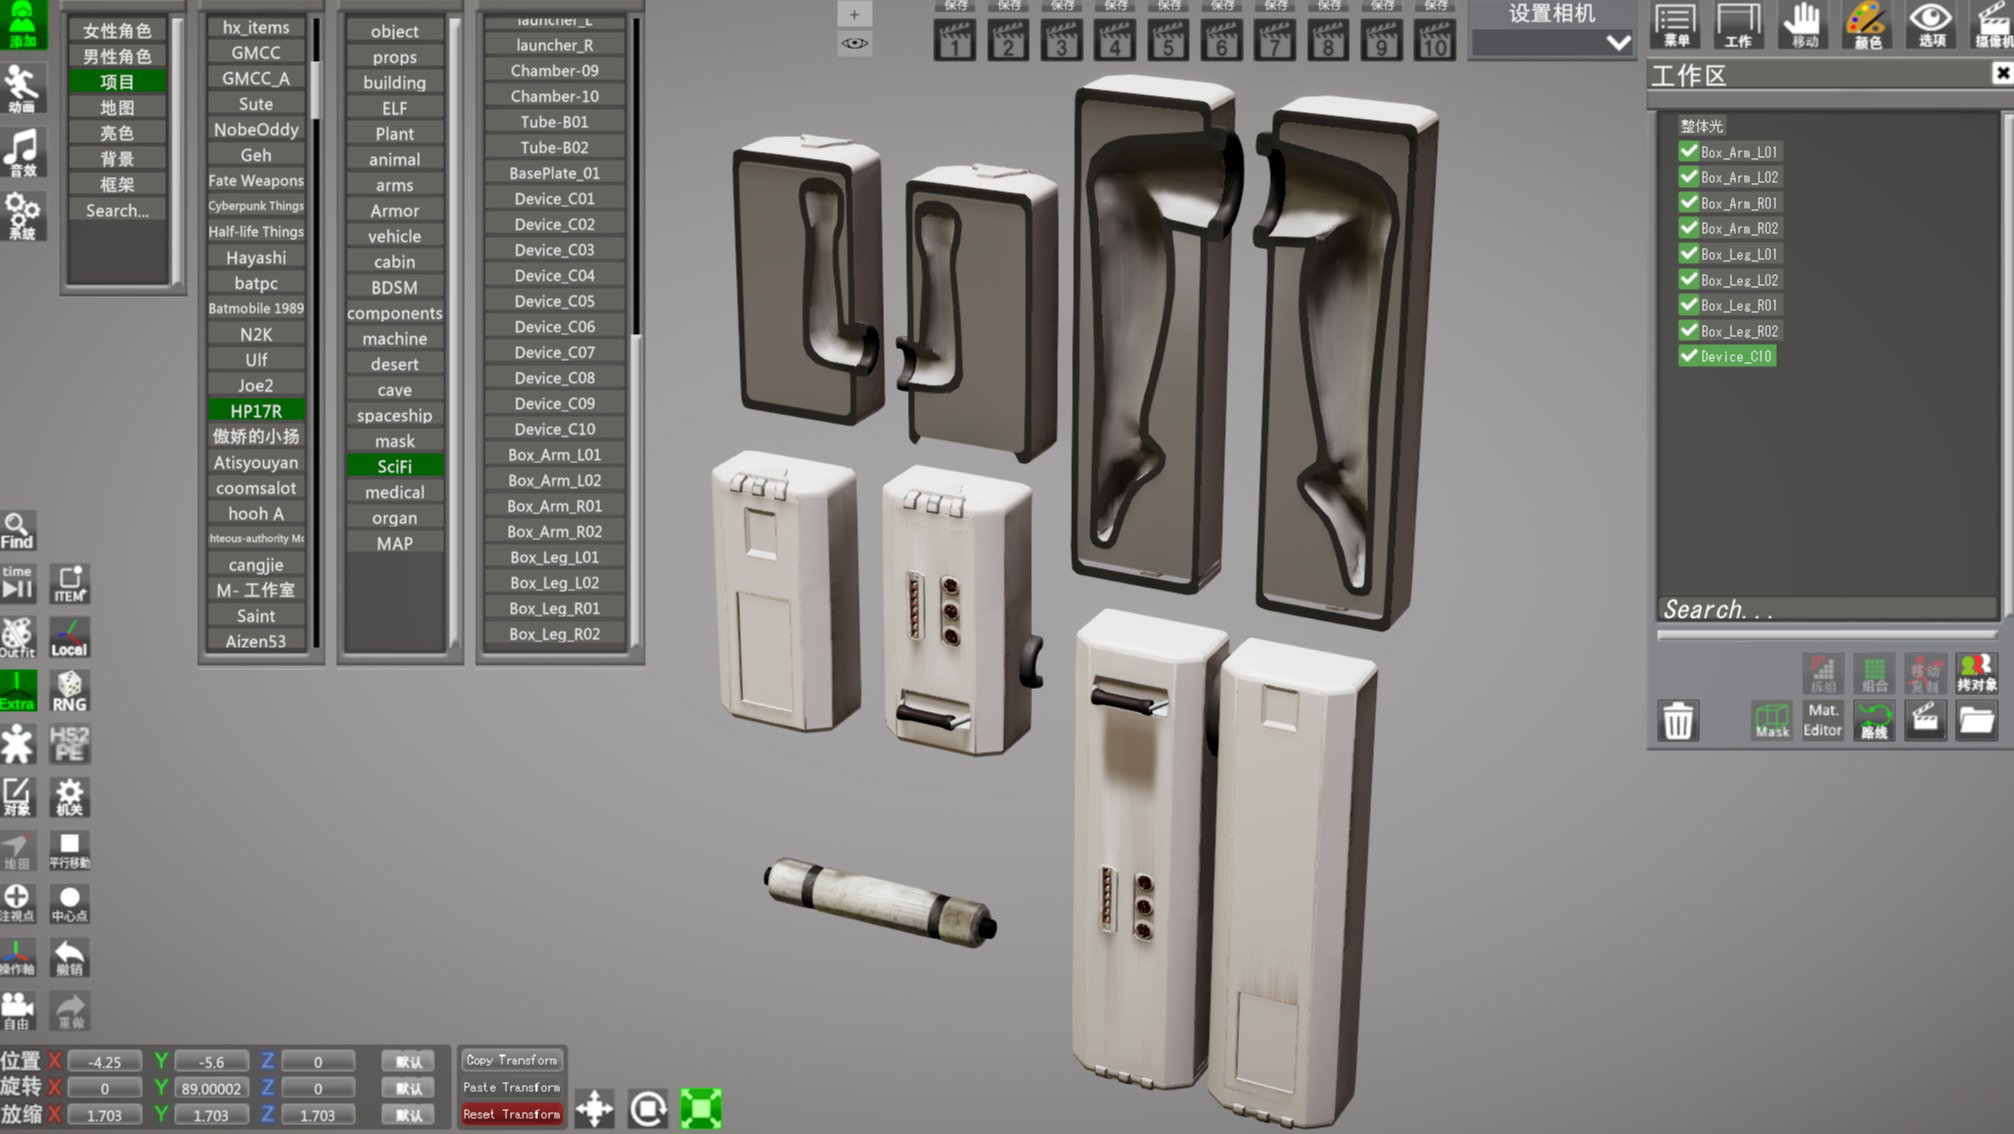This screenshot has height=1134, width=2014.
Task: Select the SciFi category
Action: [395, 466]
